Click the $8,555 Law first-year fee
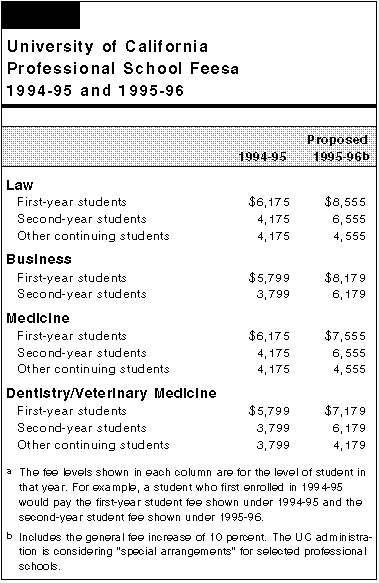Viewport: 379px width, 583px height. pos(345,202)
